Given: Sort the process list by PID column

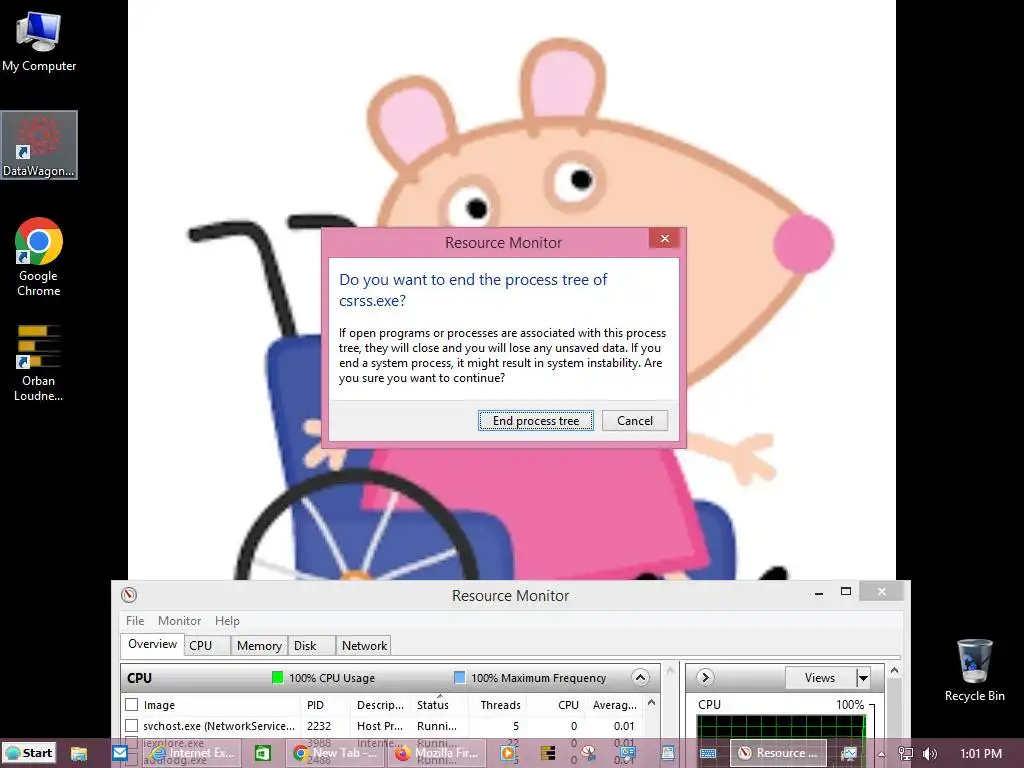Looking at the screenshot, I should click(x=325, y=705).
